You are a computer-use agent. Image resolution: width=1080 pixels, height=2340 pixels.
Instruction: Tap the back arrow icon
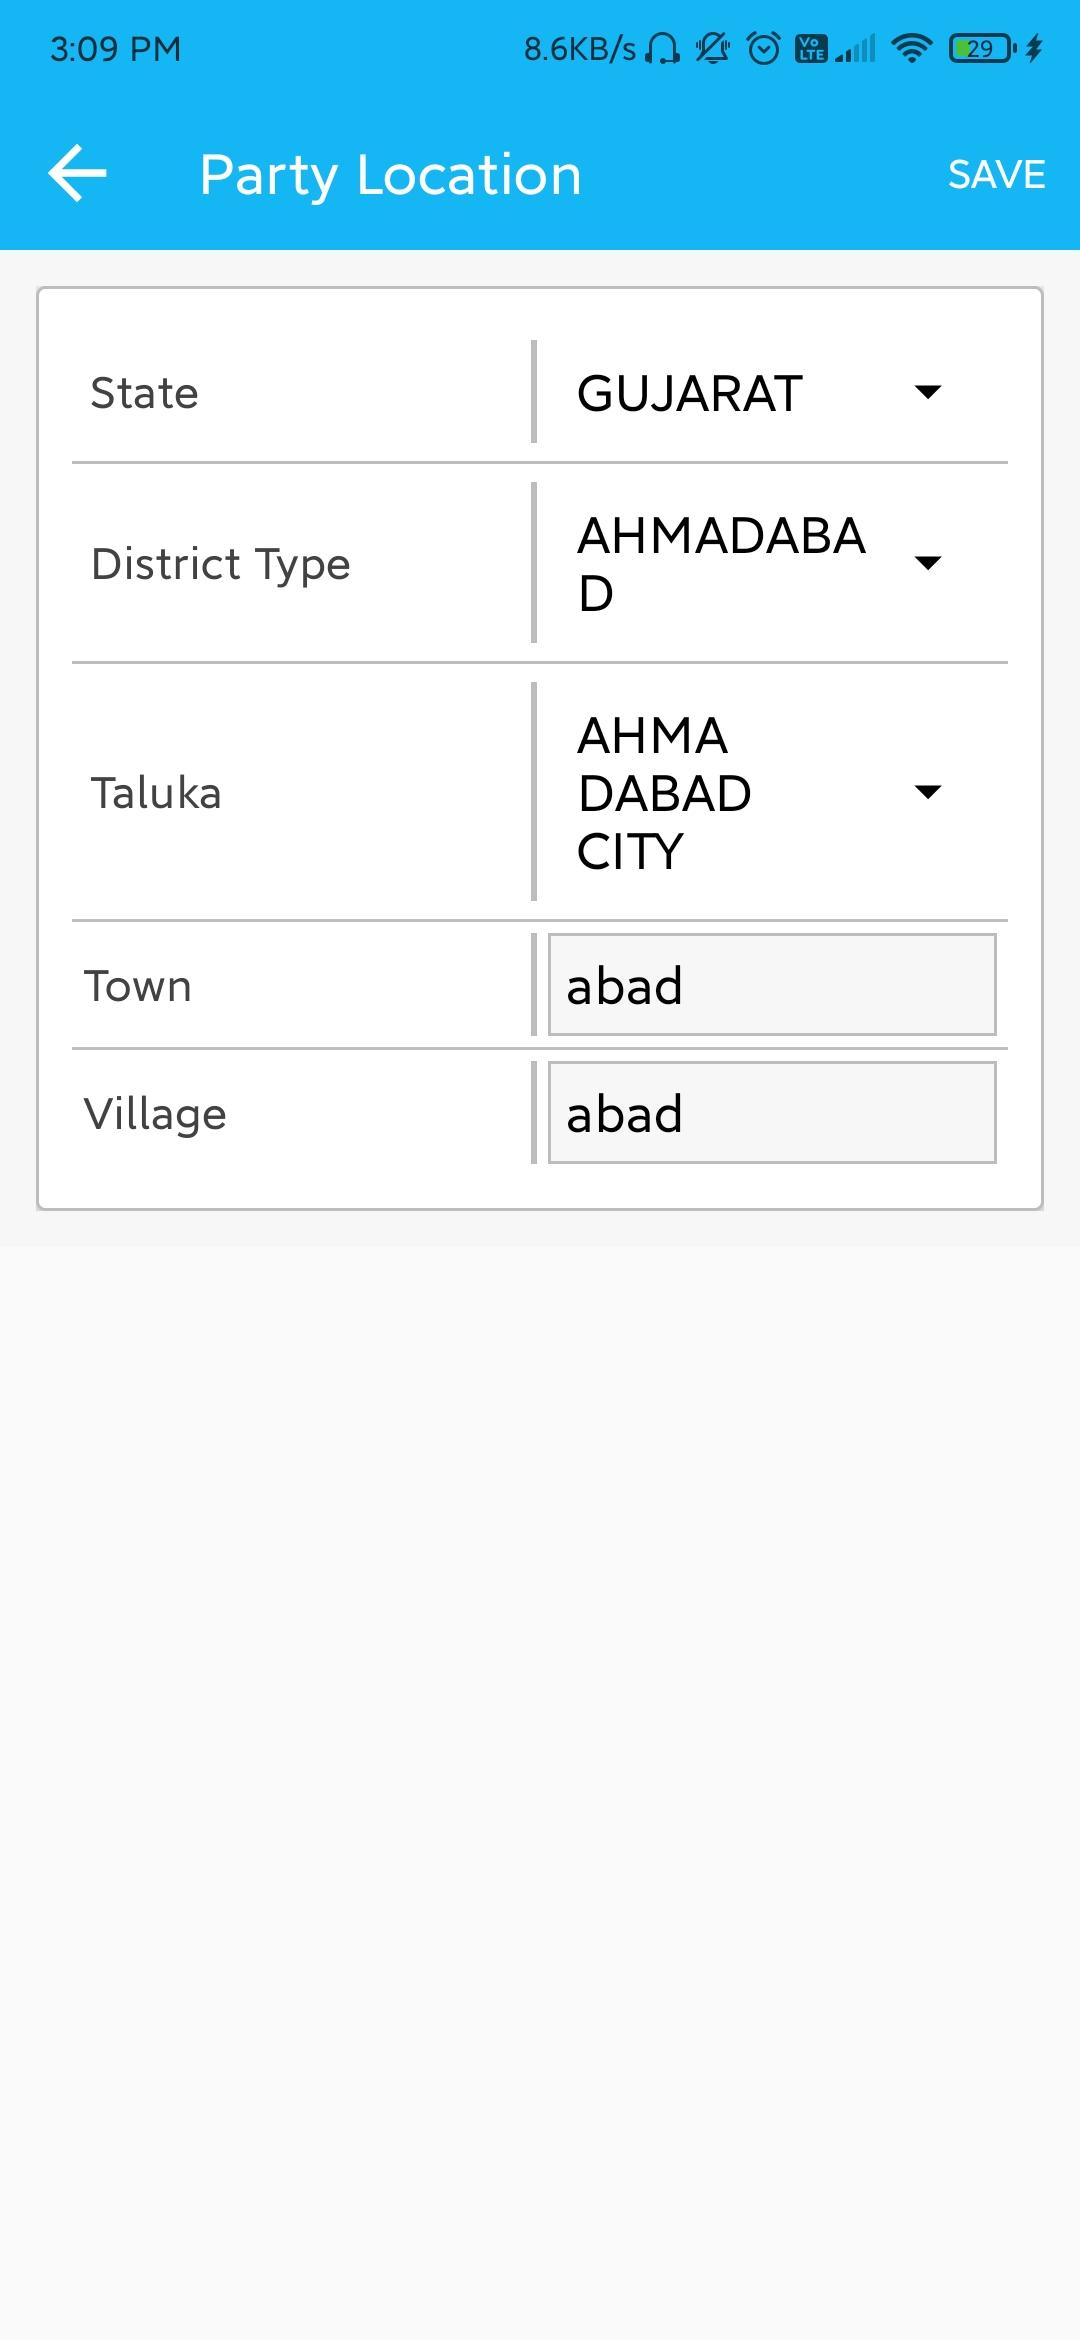click(x=77, y=173)
